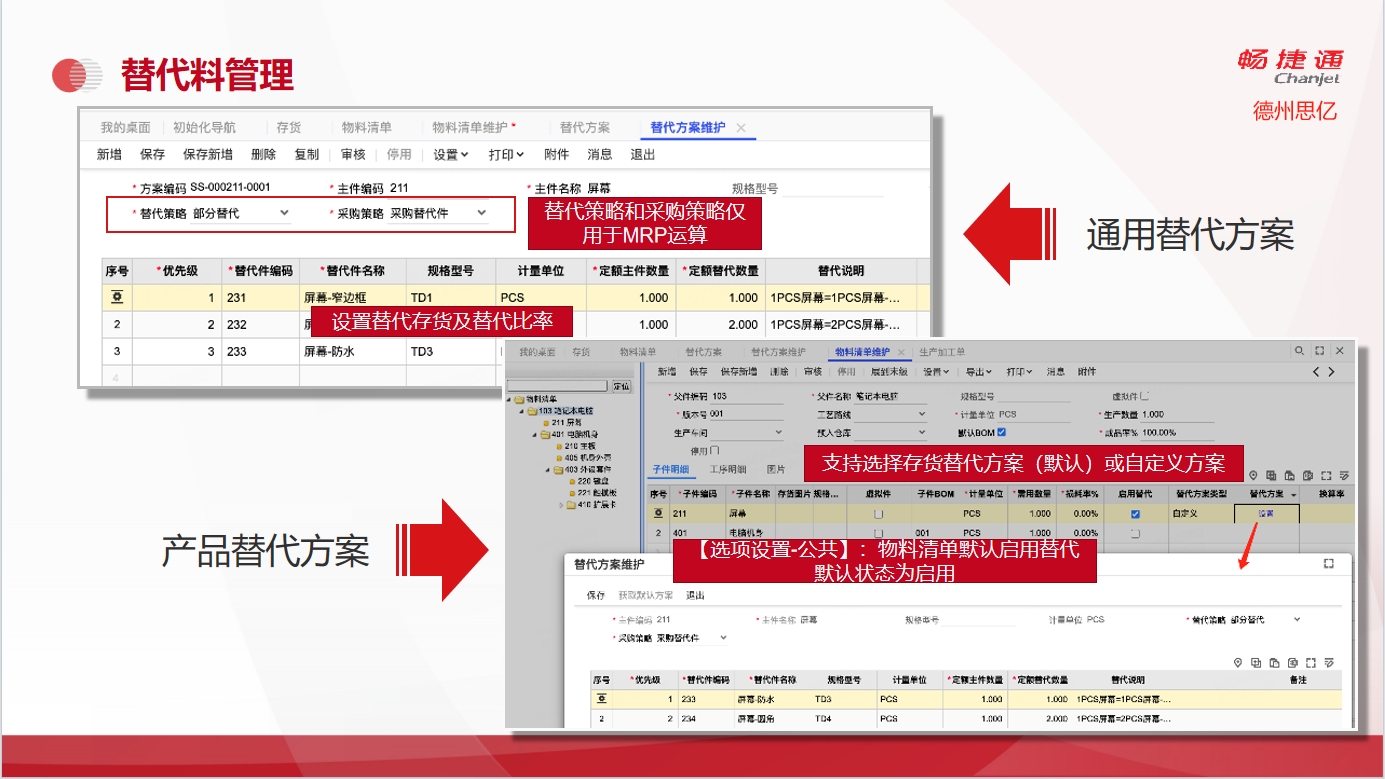Click the row icon of 子件 211 in BOM grid

(658, 513)
